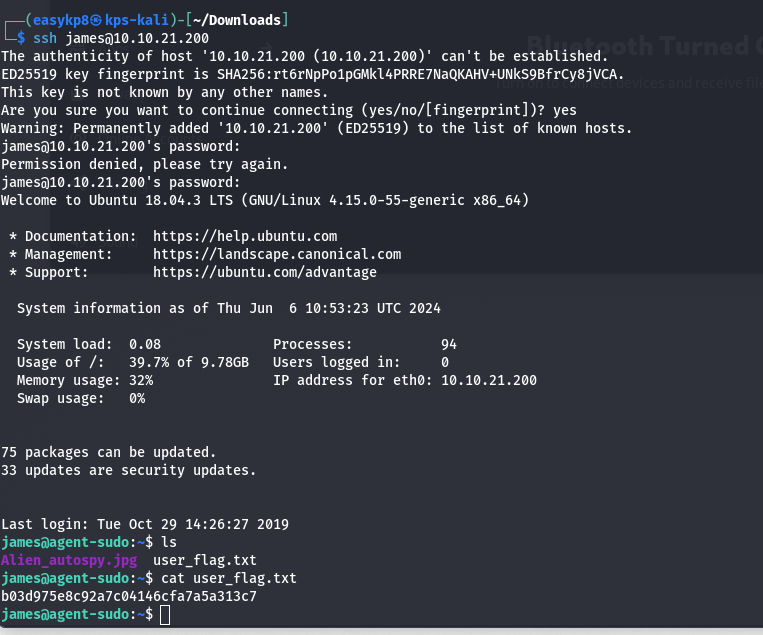Click the ssh james@10.10.21.200 command text
The height and width of the screenshot is (635, 763).
121,38
